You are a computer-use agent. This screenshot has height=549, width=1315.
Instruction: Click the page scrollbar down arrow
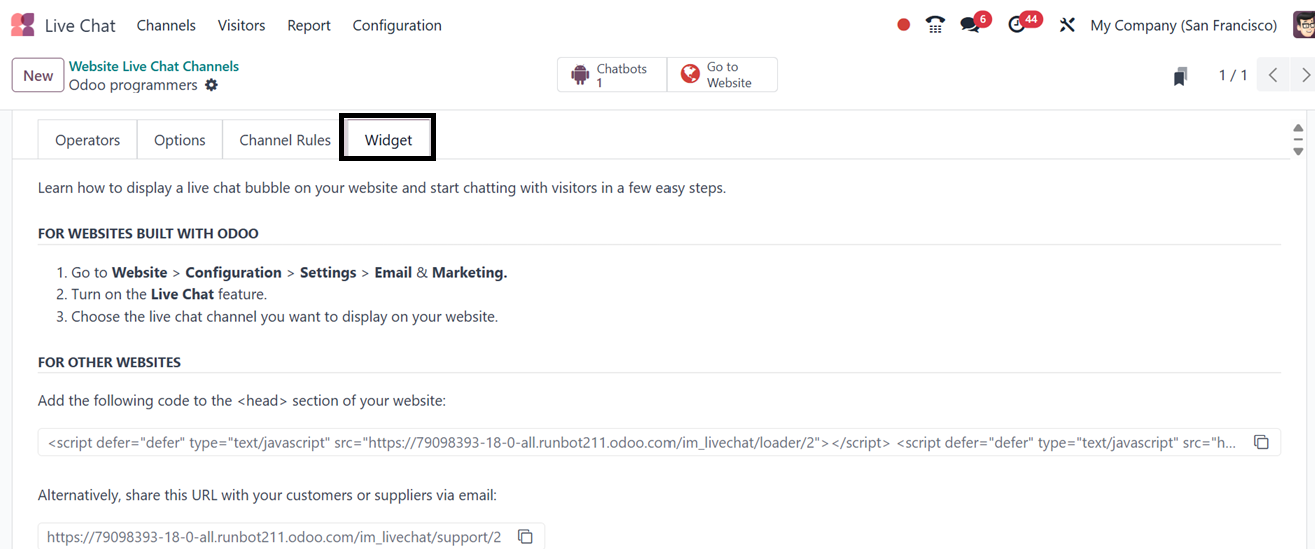click(1298, 151)
